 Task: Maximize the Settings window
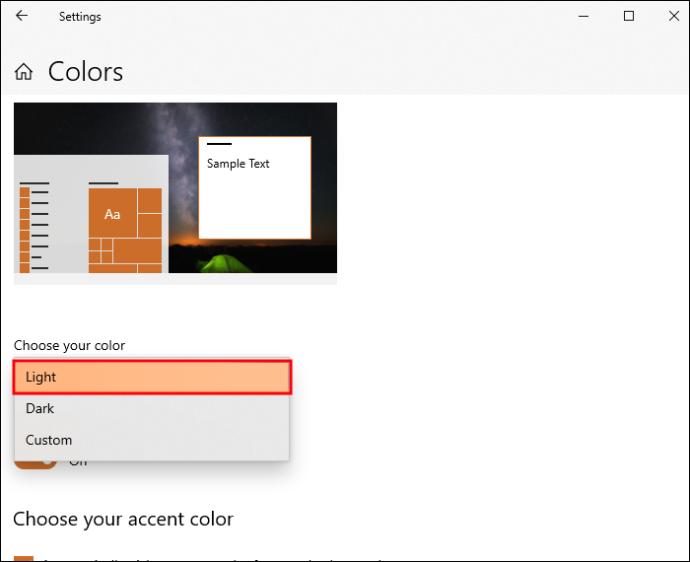(x=629, y=16)
